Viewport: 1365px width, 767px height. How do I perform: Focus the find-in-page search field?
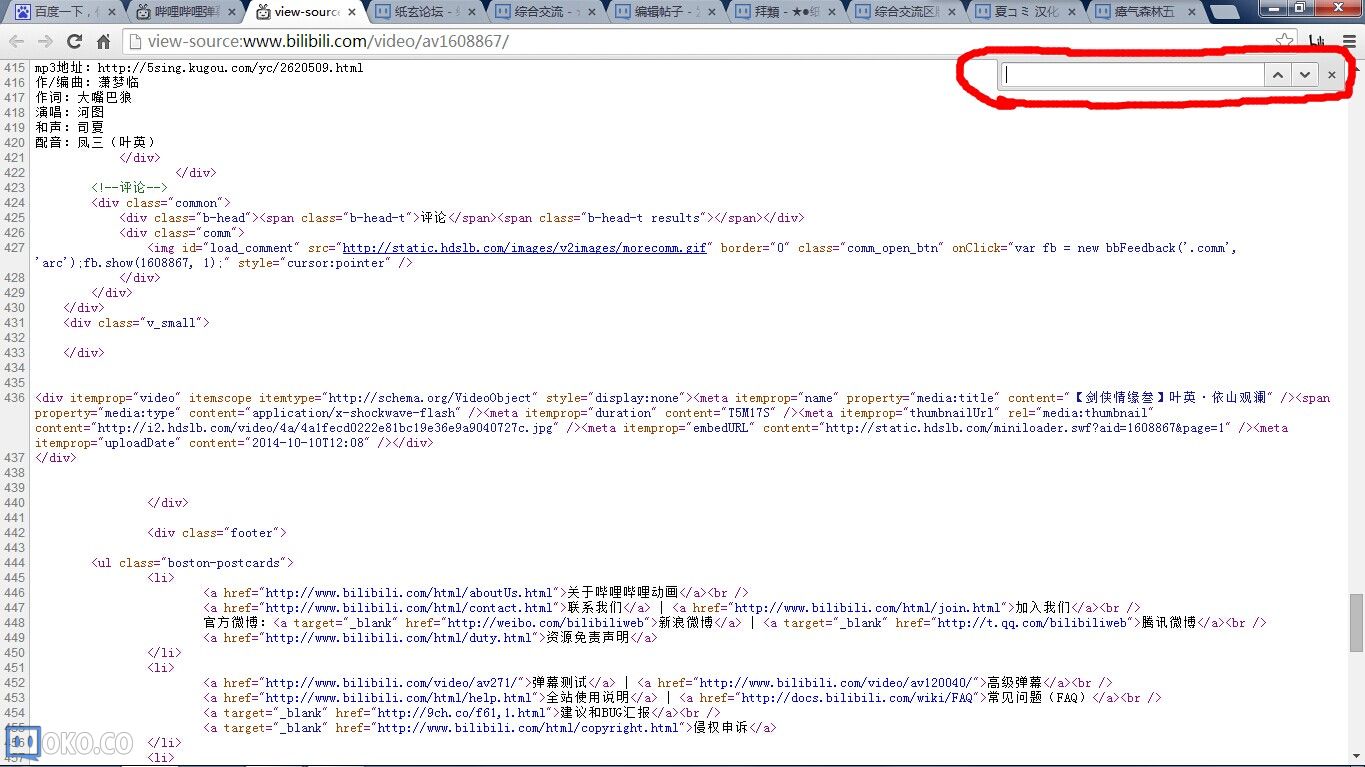coord(1133,75)
